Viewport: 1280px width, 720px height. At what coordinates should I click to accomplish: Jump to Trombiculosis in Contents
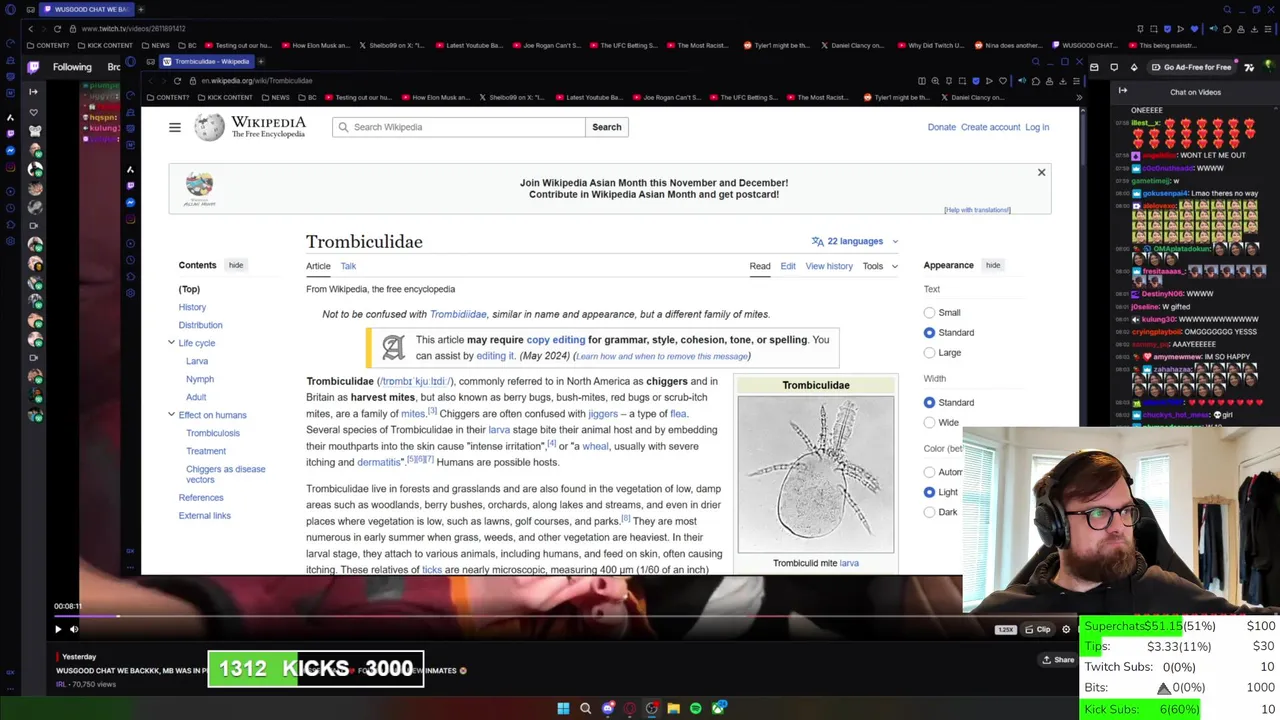[x=213, y=433]
